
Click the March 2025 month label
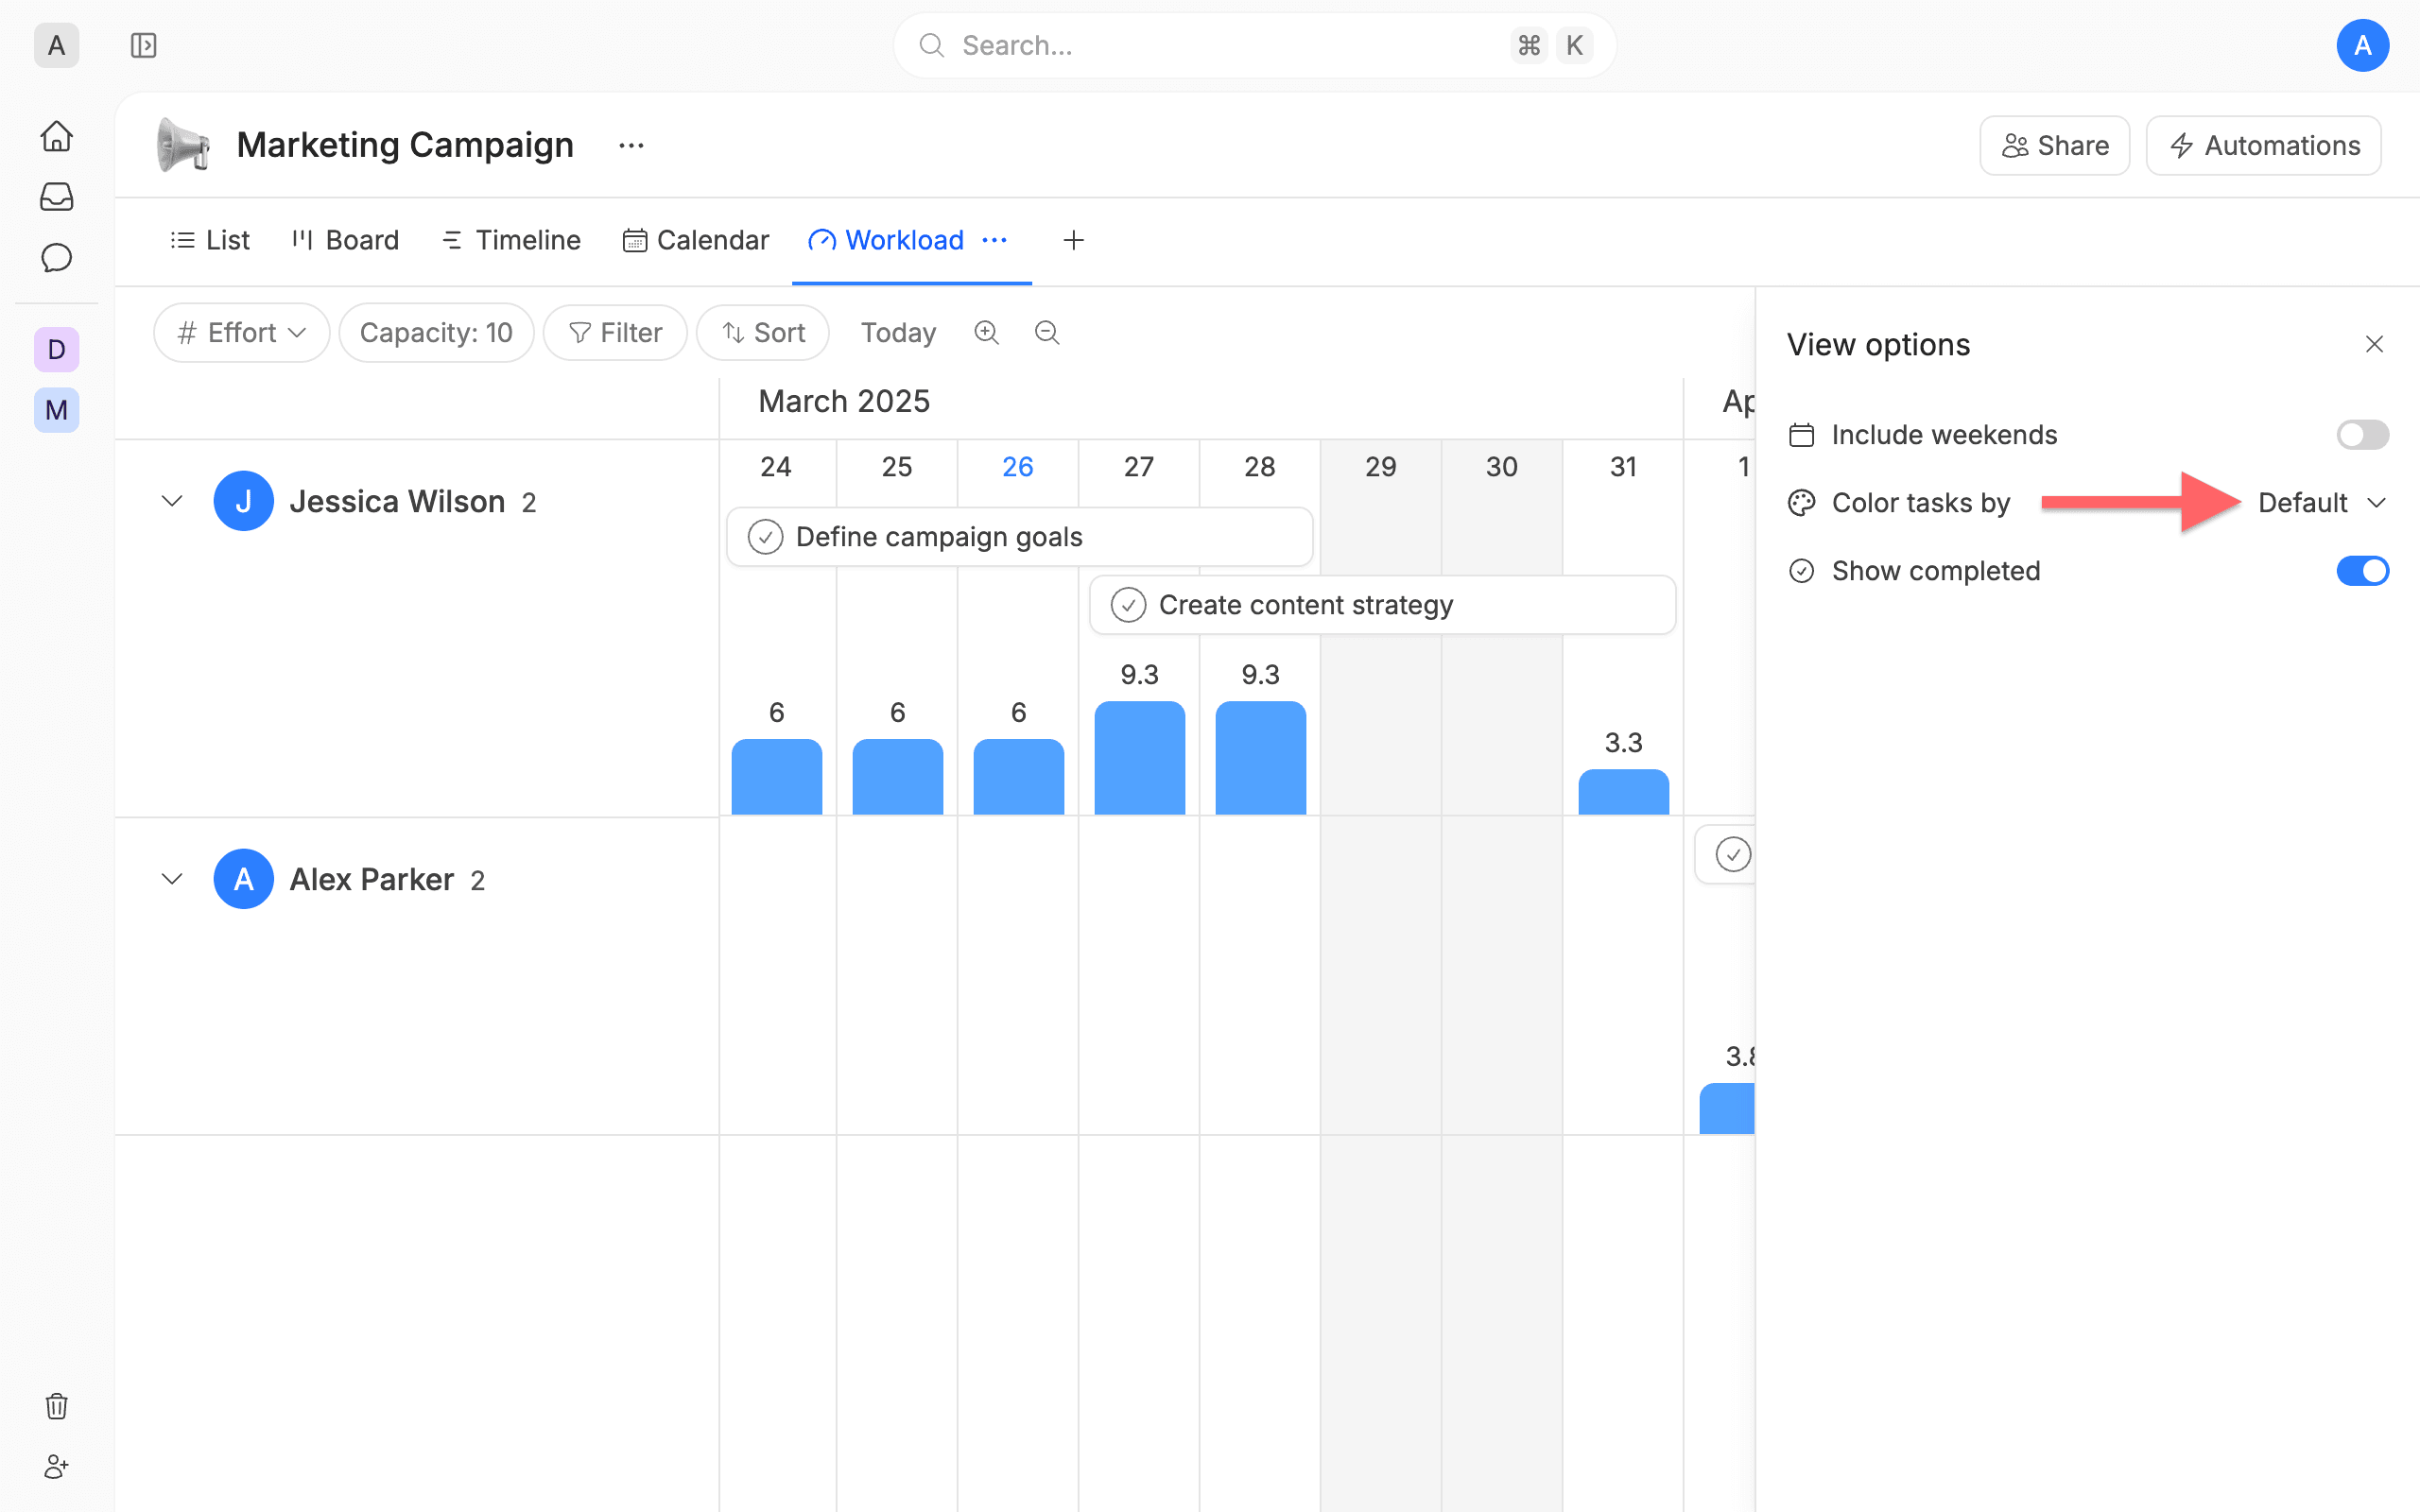pyautogui.click(x=844, y=402)
